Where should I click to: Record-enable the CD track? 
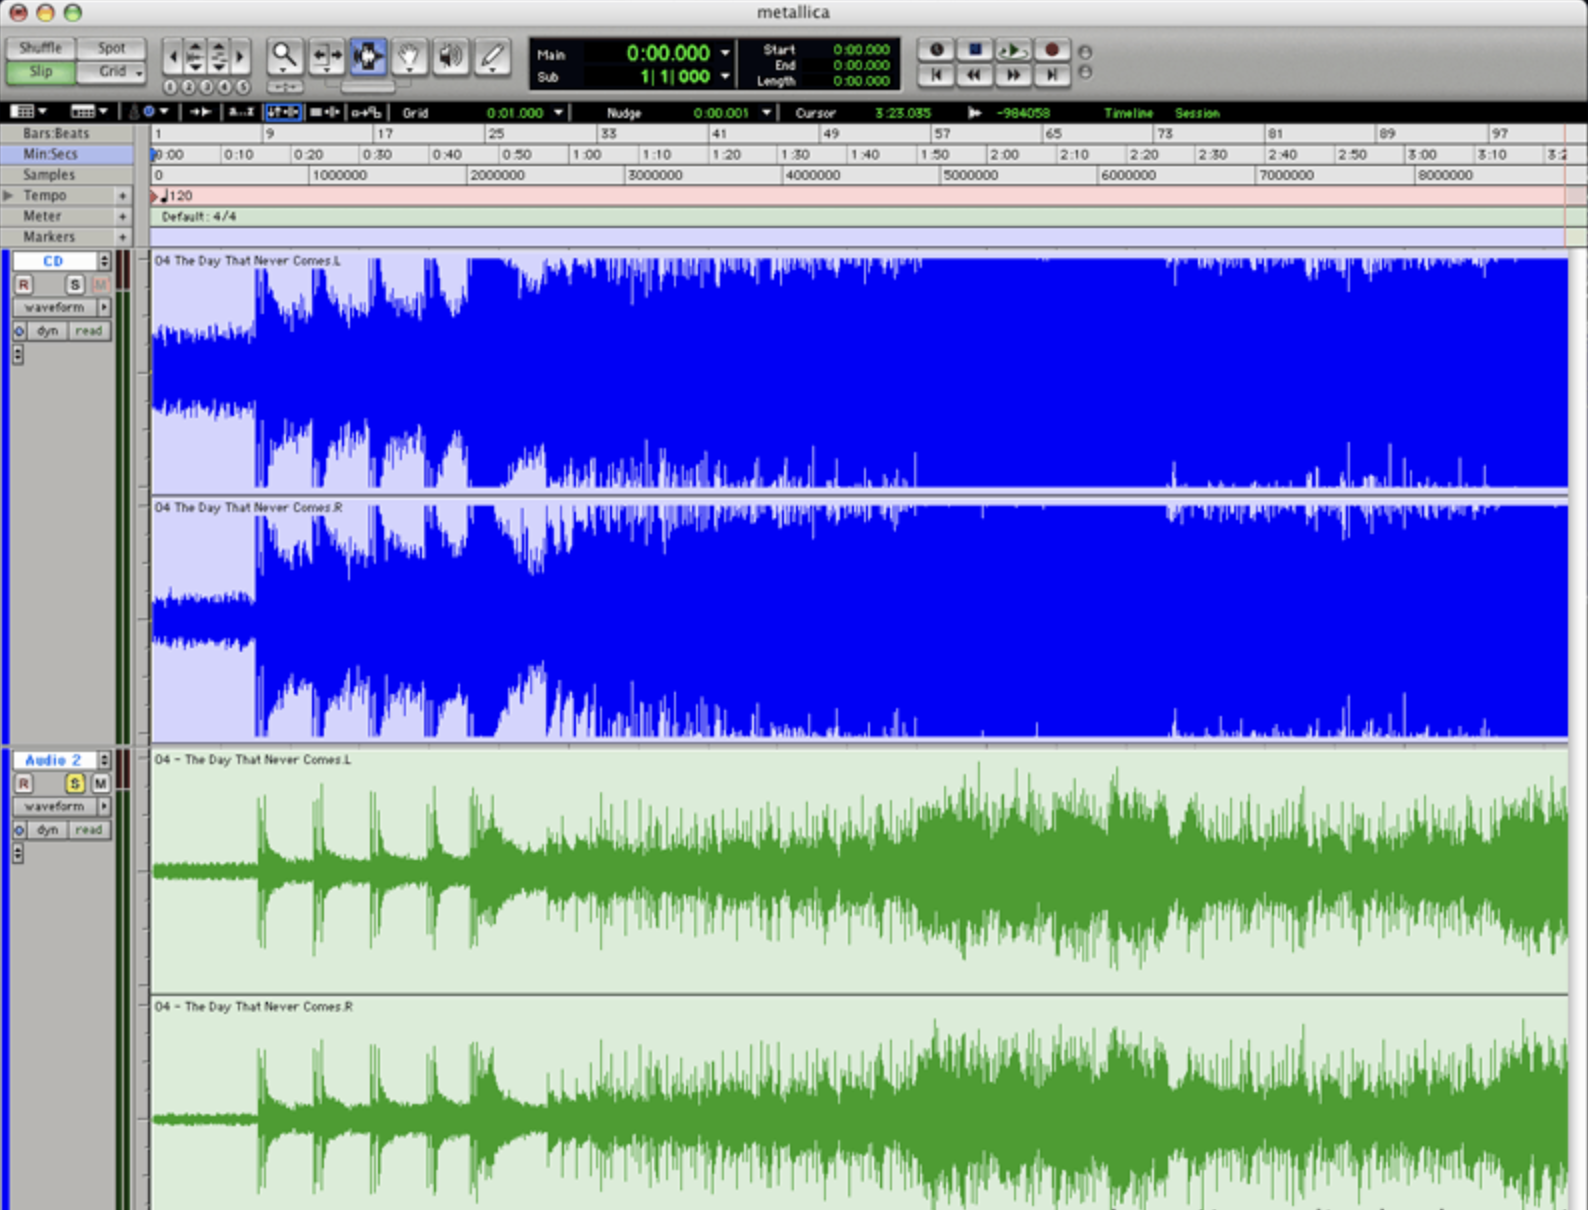(23, 285)
